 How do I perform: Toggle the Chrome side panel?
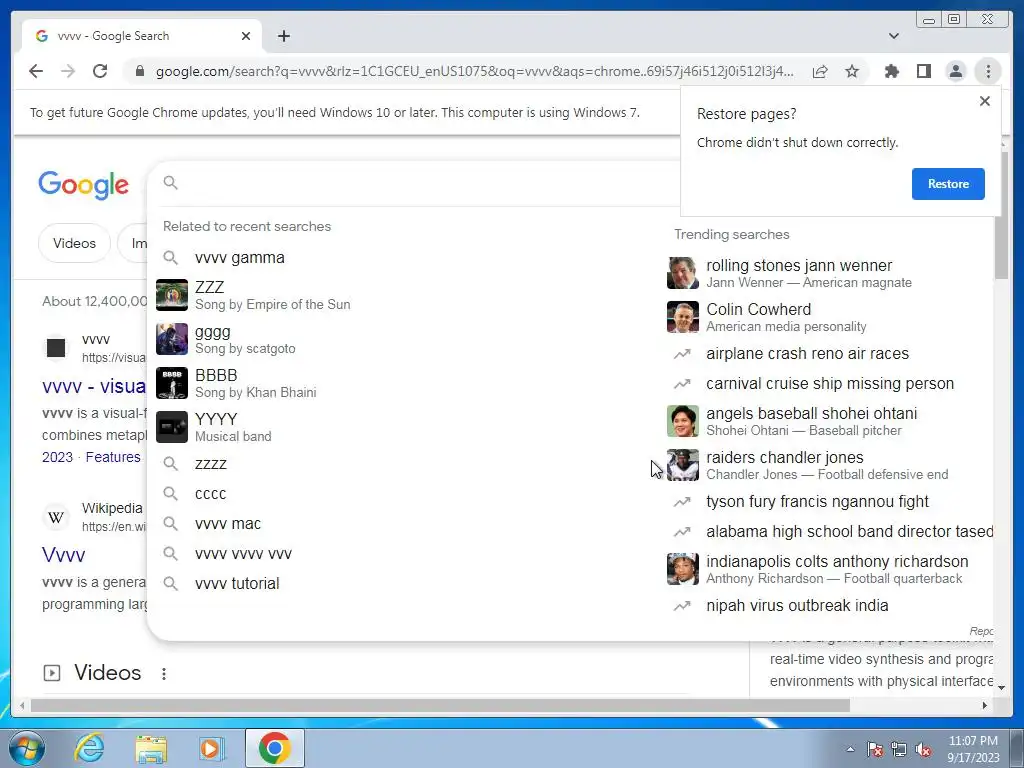point(923,71)
